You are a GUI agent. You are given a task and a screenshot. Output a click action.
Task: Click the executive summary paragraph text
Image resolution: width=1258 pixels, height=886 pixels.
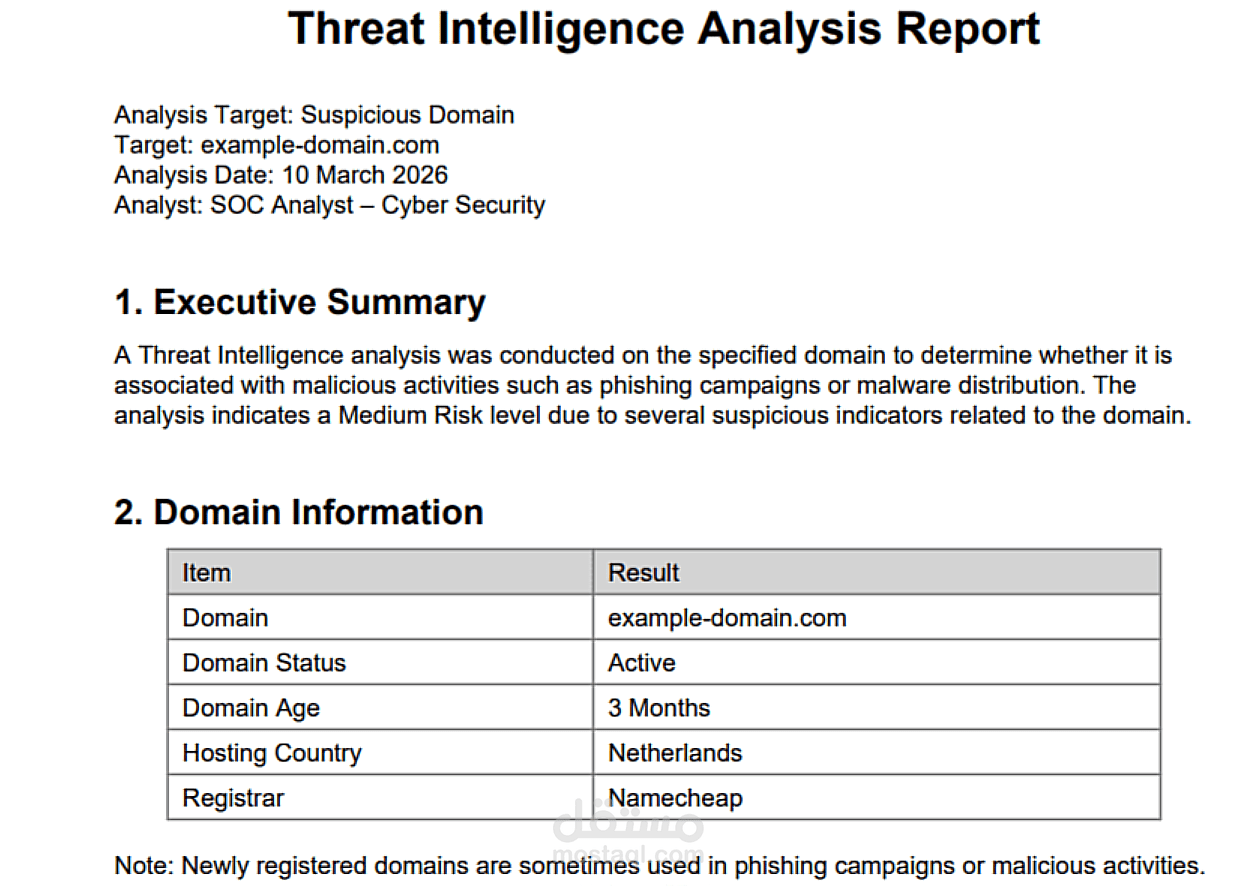pos(650,385)
